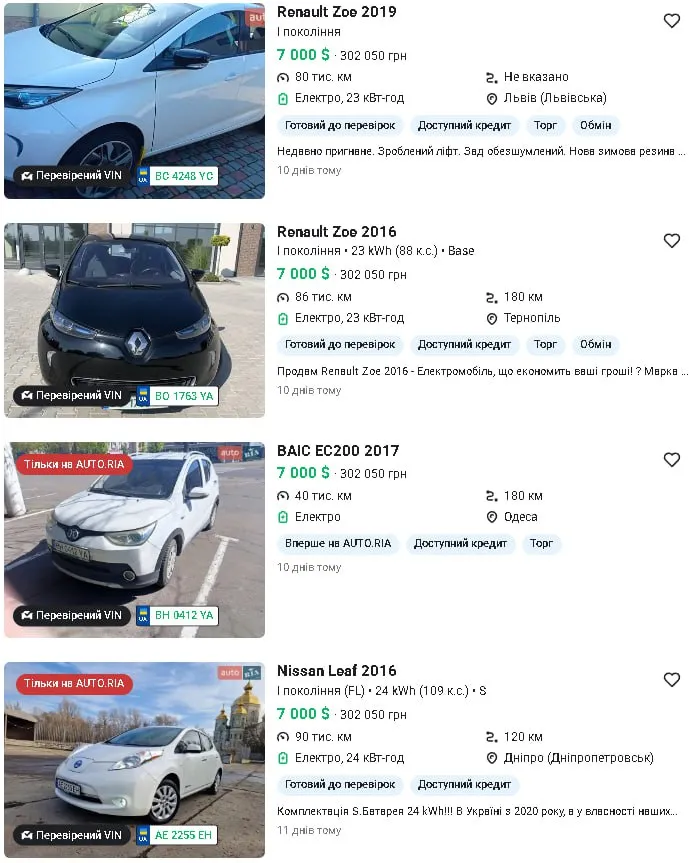This screenshot has width=689, height=863.
Task: Open the BAIC EC200 2017 listing
Action: point(337,451)
